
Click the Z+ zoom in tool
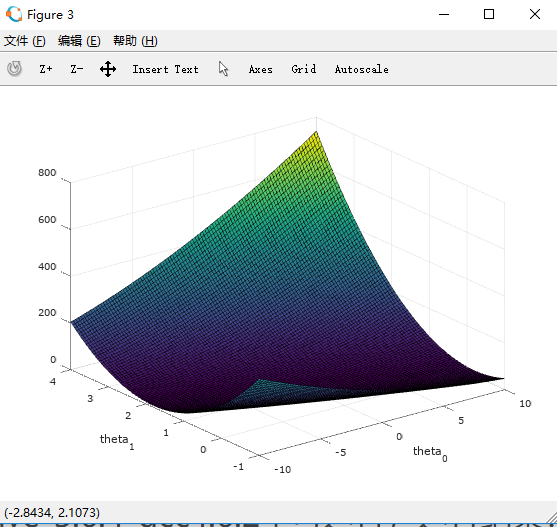pos(46,69)
